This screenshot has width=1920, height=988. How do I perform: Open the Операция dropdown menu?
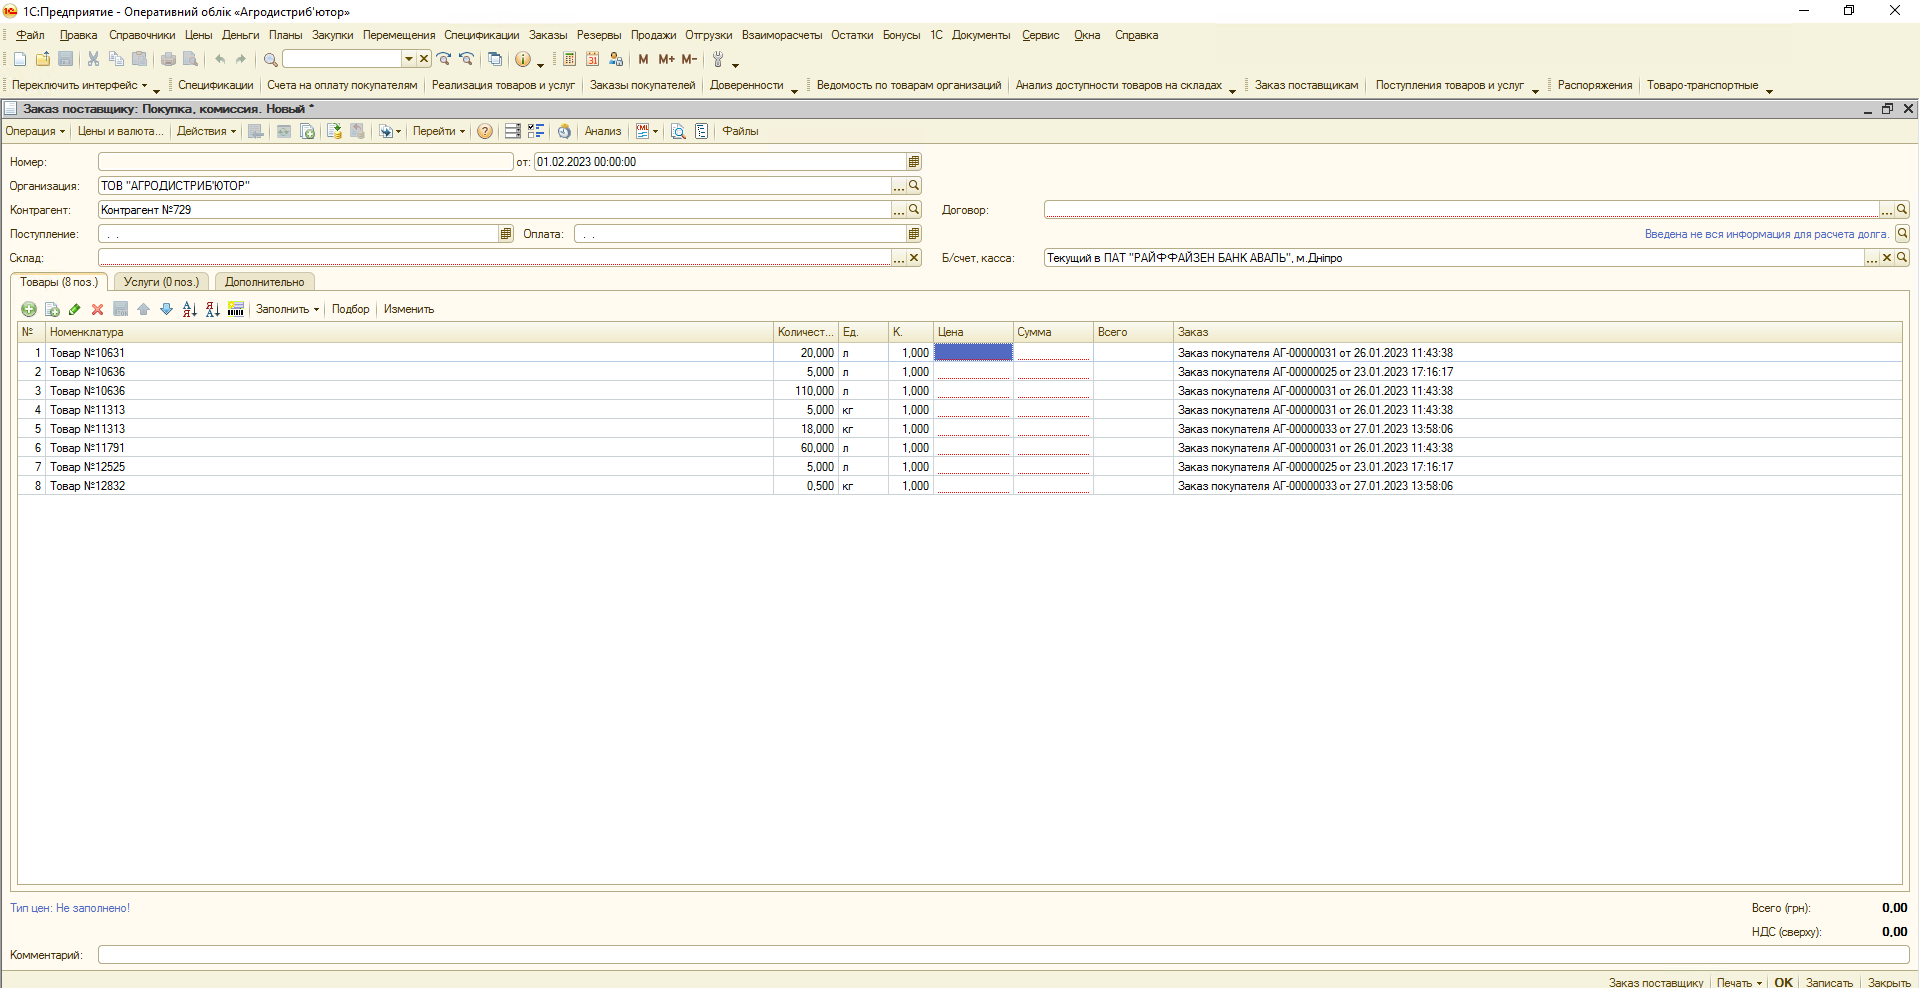pos(35,132)
